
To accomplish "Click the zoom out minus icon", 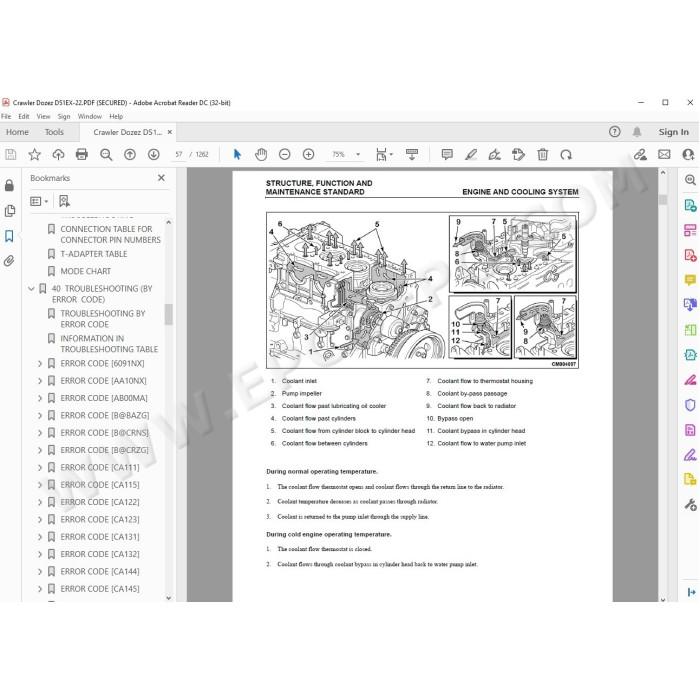I will pyautogui.click(x=284, y=154).
